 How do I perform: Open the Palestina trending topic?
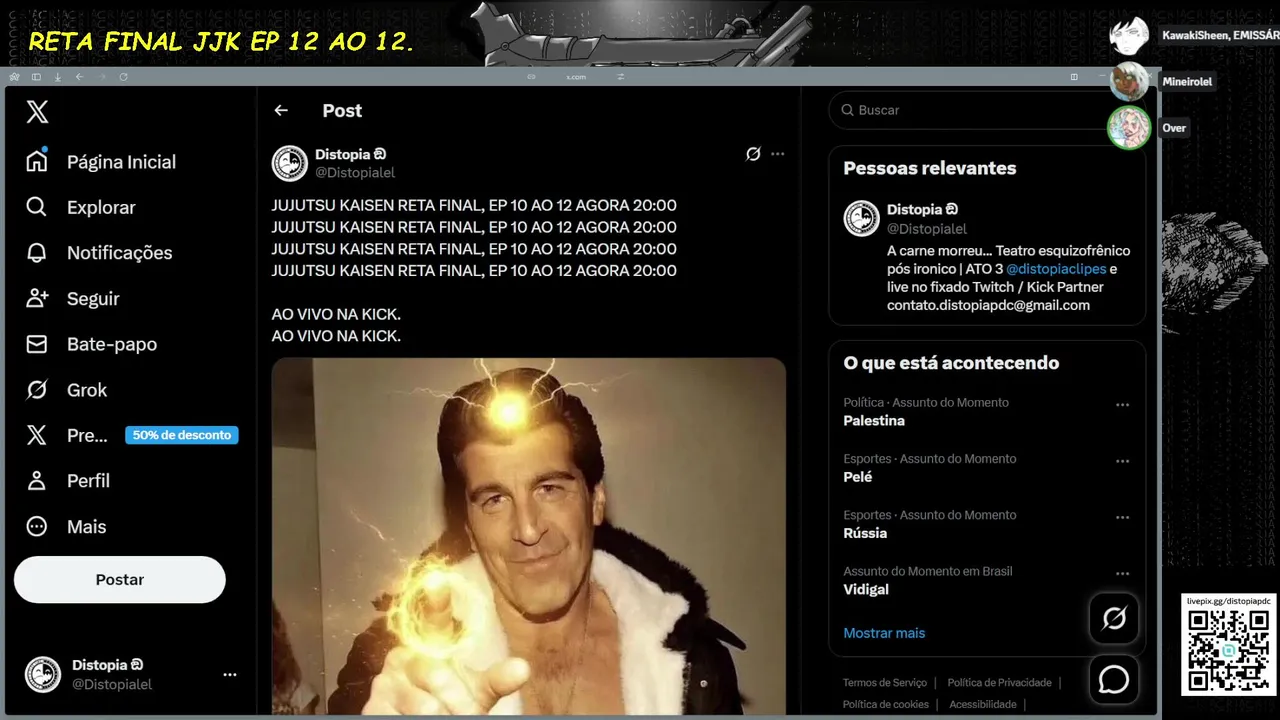coord(874,421)
